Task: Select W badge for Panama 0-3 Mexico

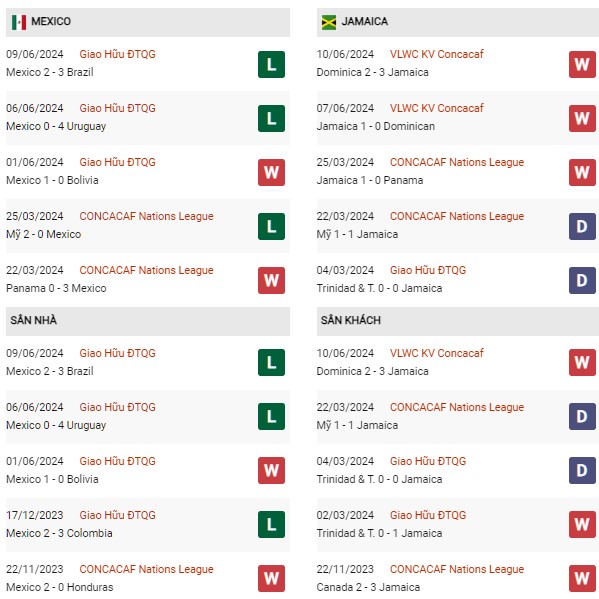Action: [271, 280]
